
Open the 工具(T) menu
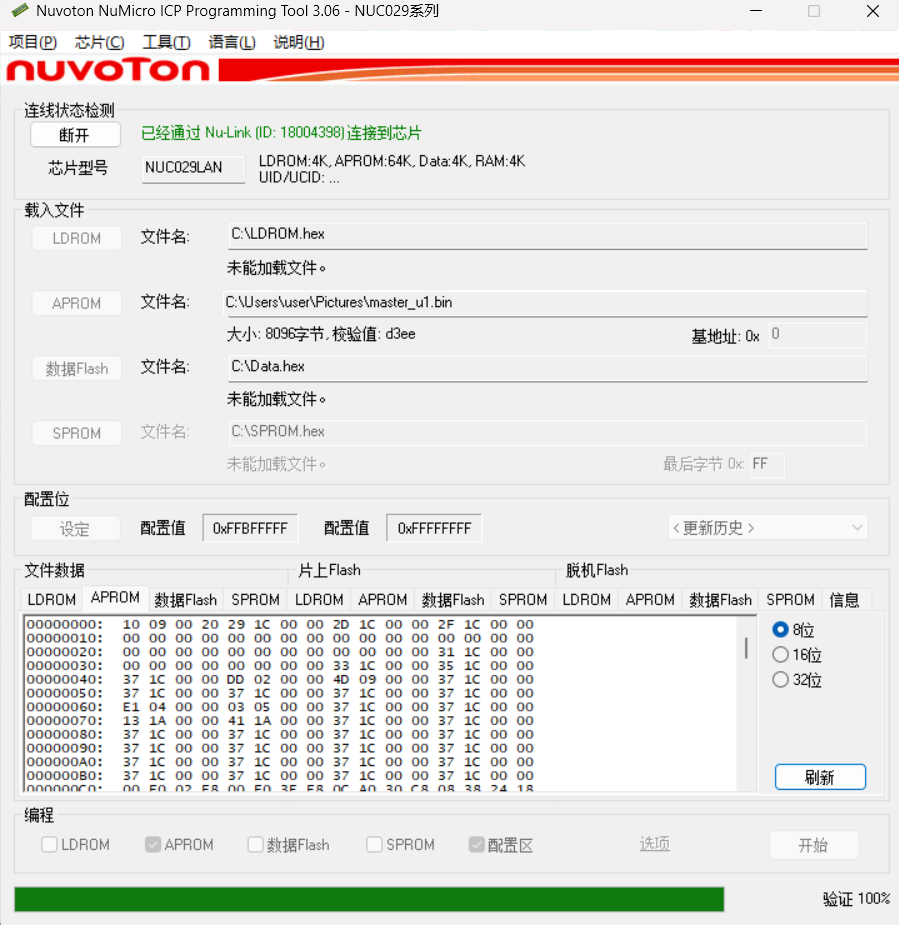pyautogui.click(x=166, y=42)
